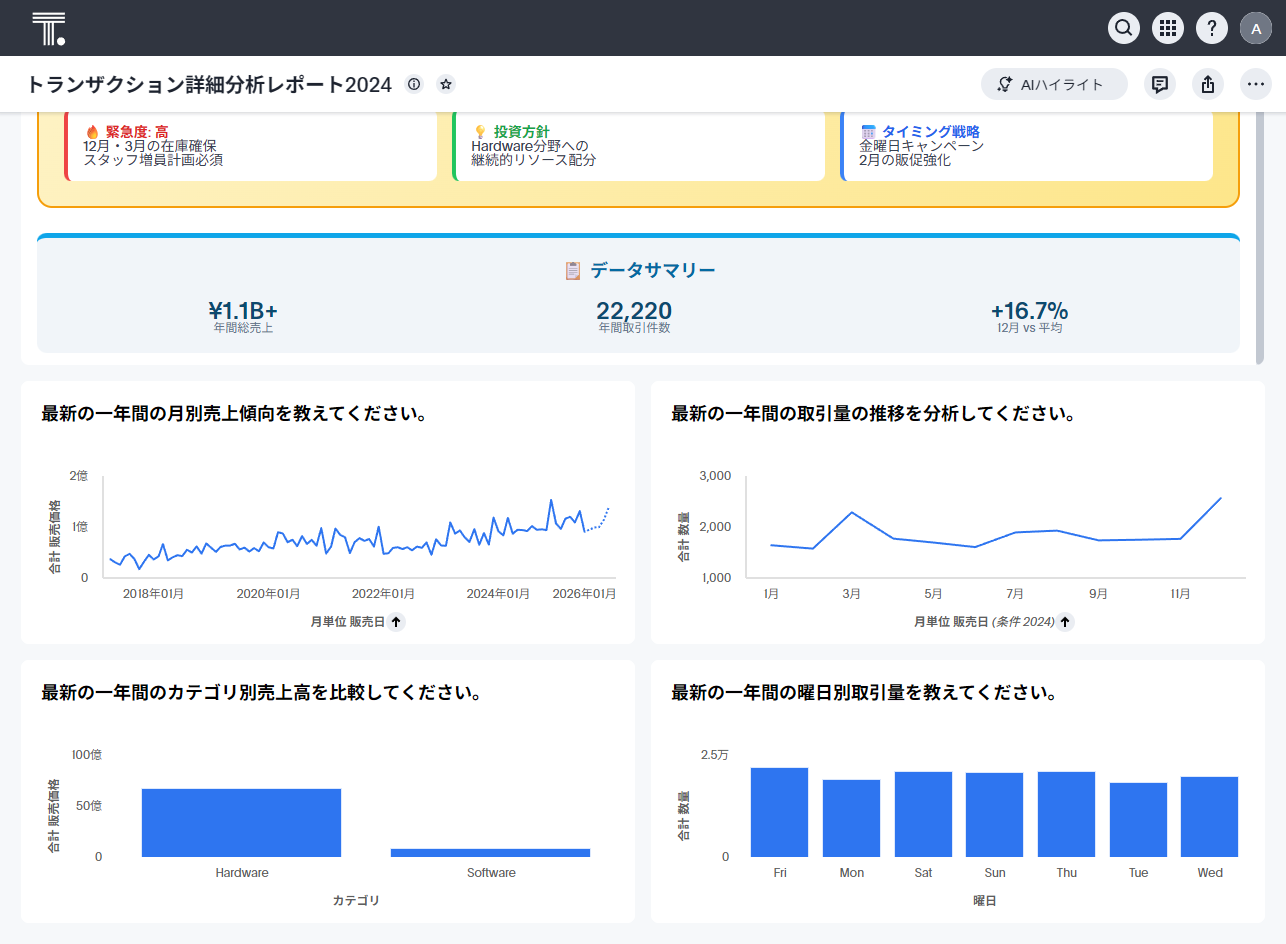Click the ¥1.1B+ annual sales value
1286x944 pixels.
point(243,311)
